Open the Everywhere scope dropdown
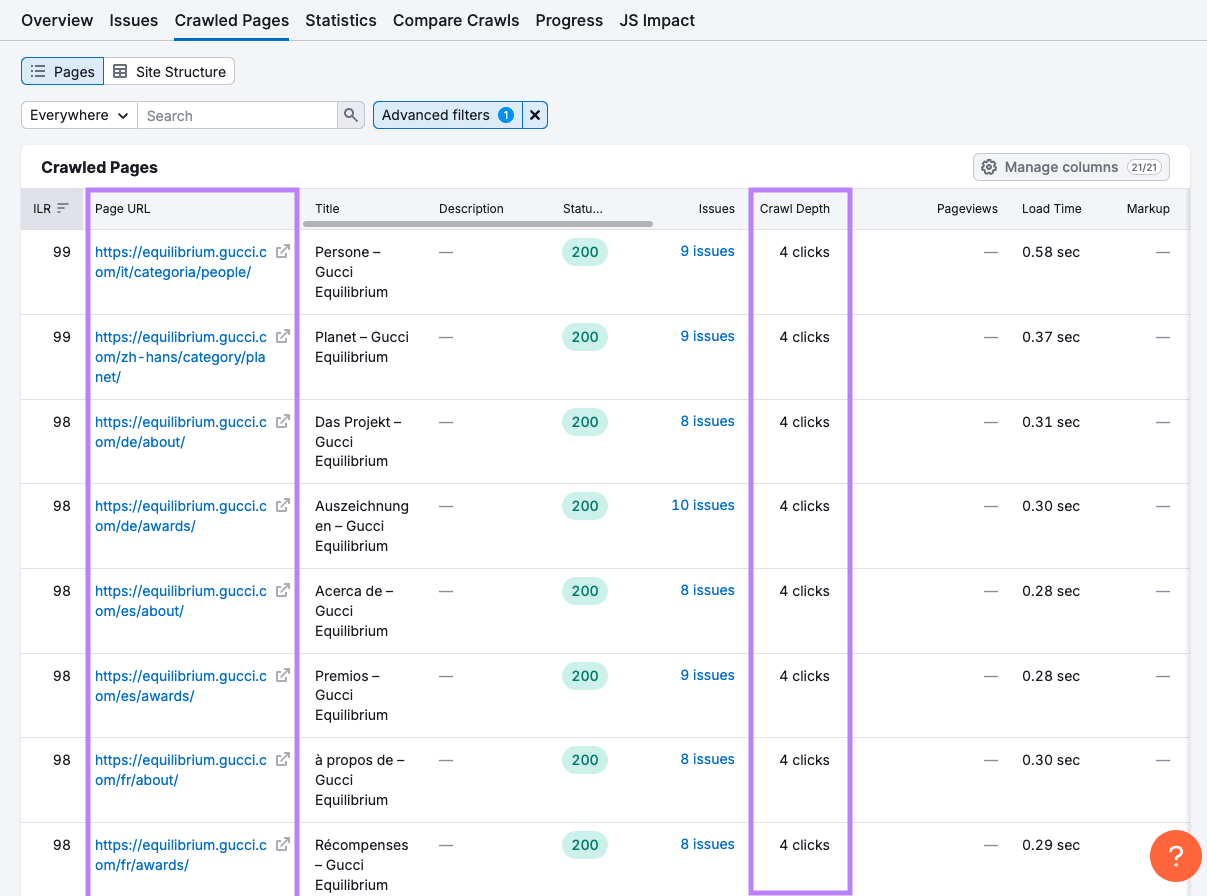Screen dimensions: 1207x896 tap(78, 115)
